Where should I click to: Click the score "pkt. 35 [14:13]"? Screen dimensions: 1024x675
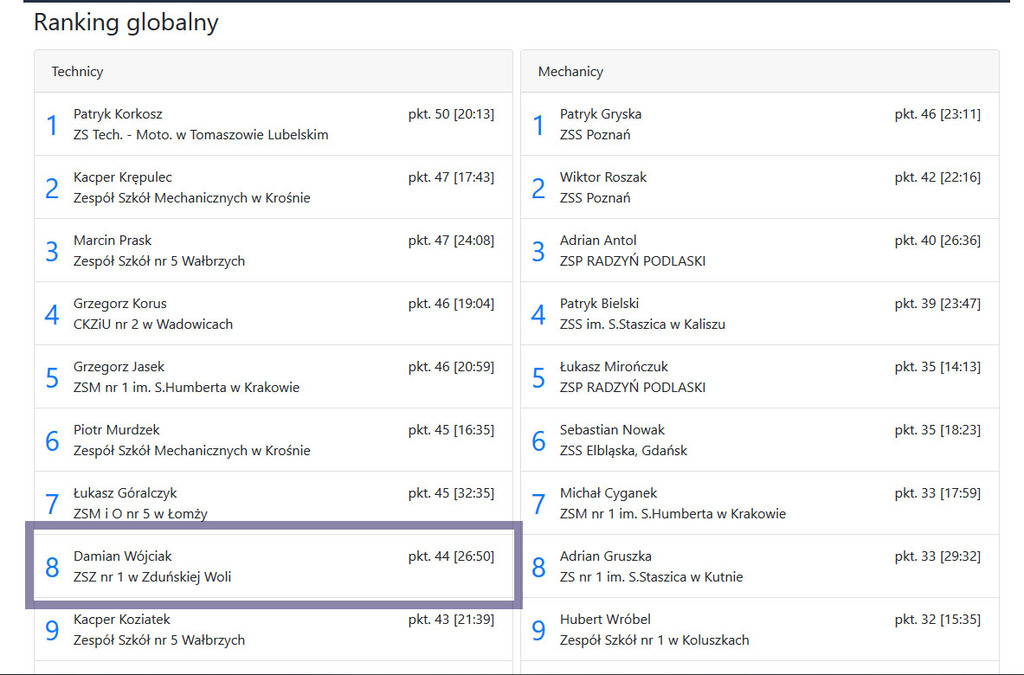(x=938, y=367)
